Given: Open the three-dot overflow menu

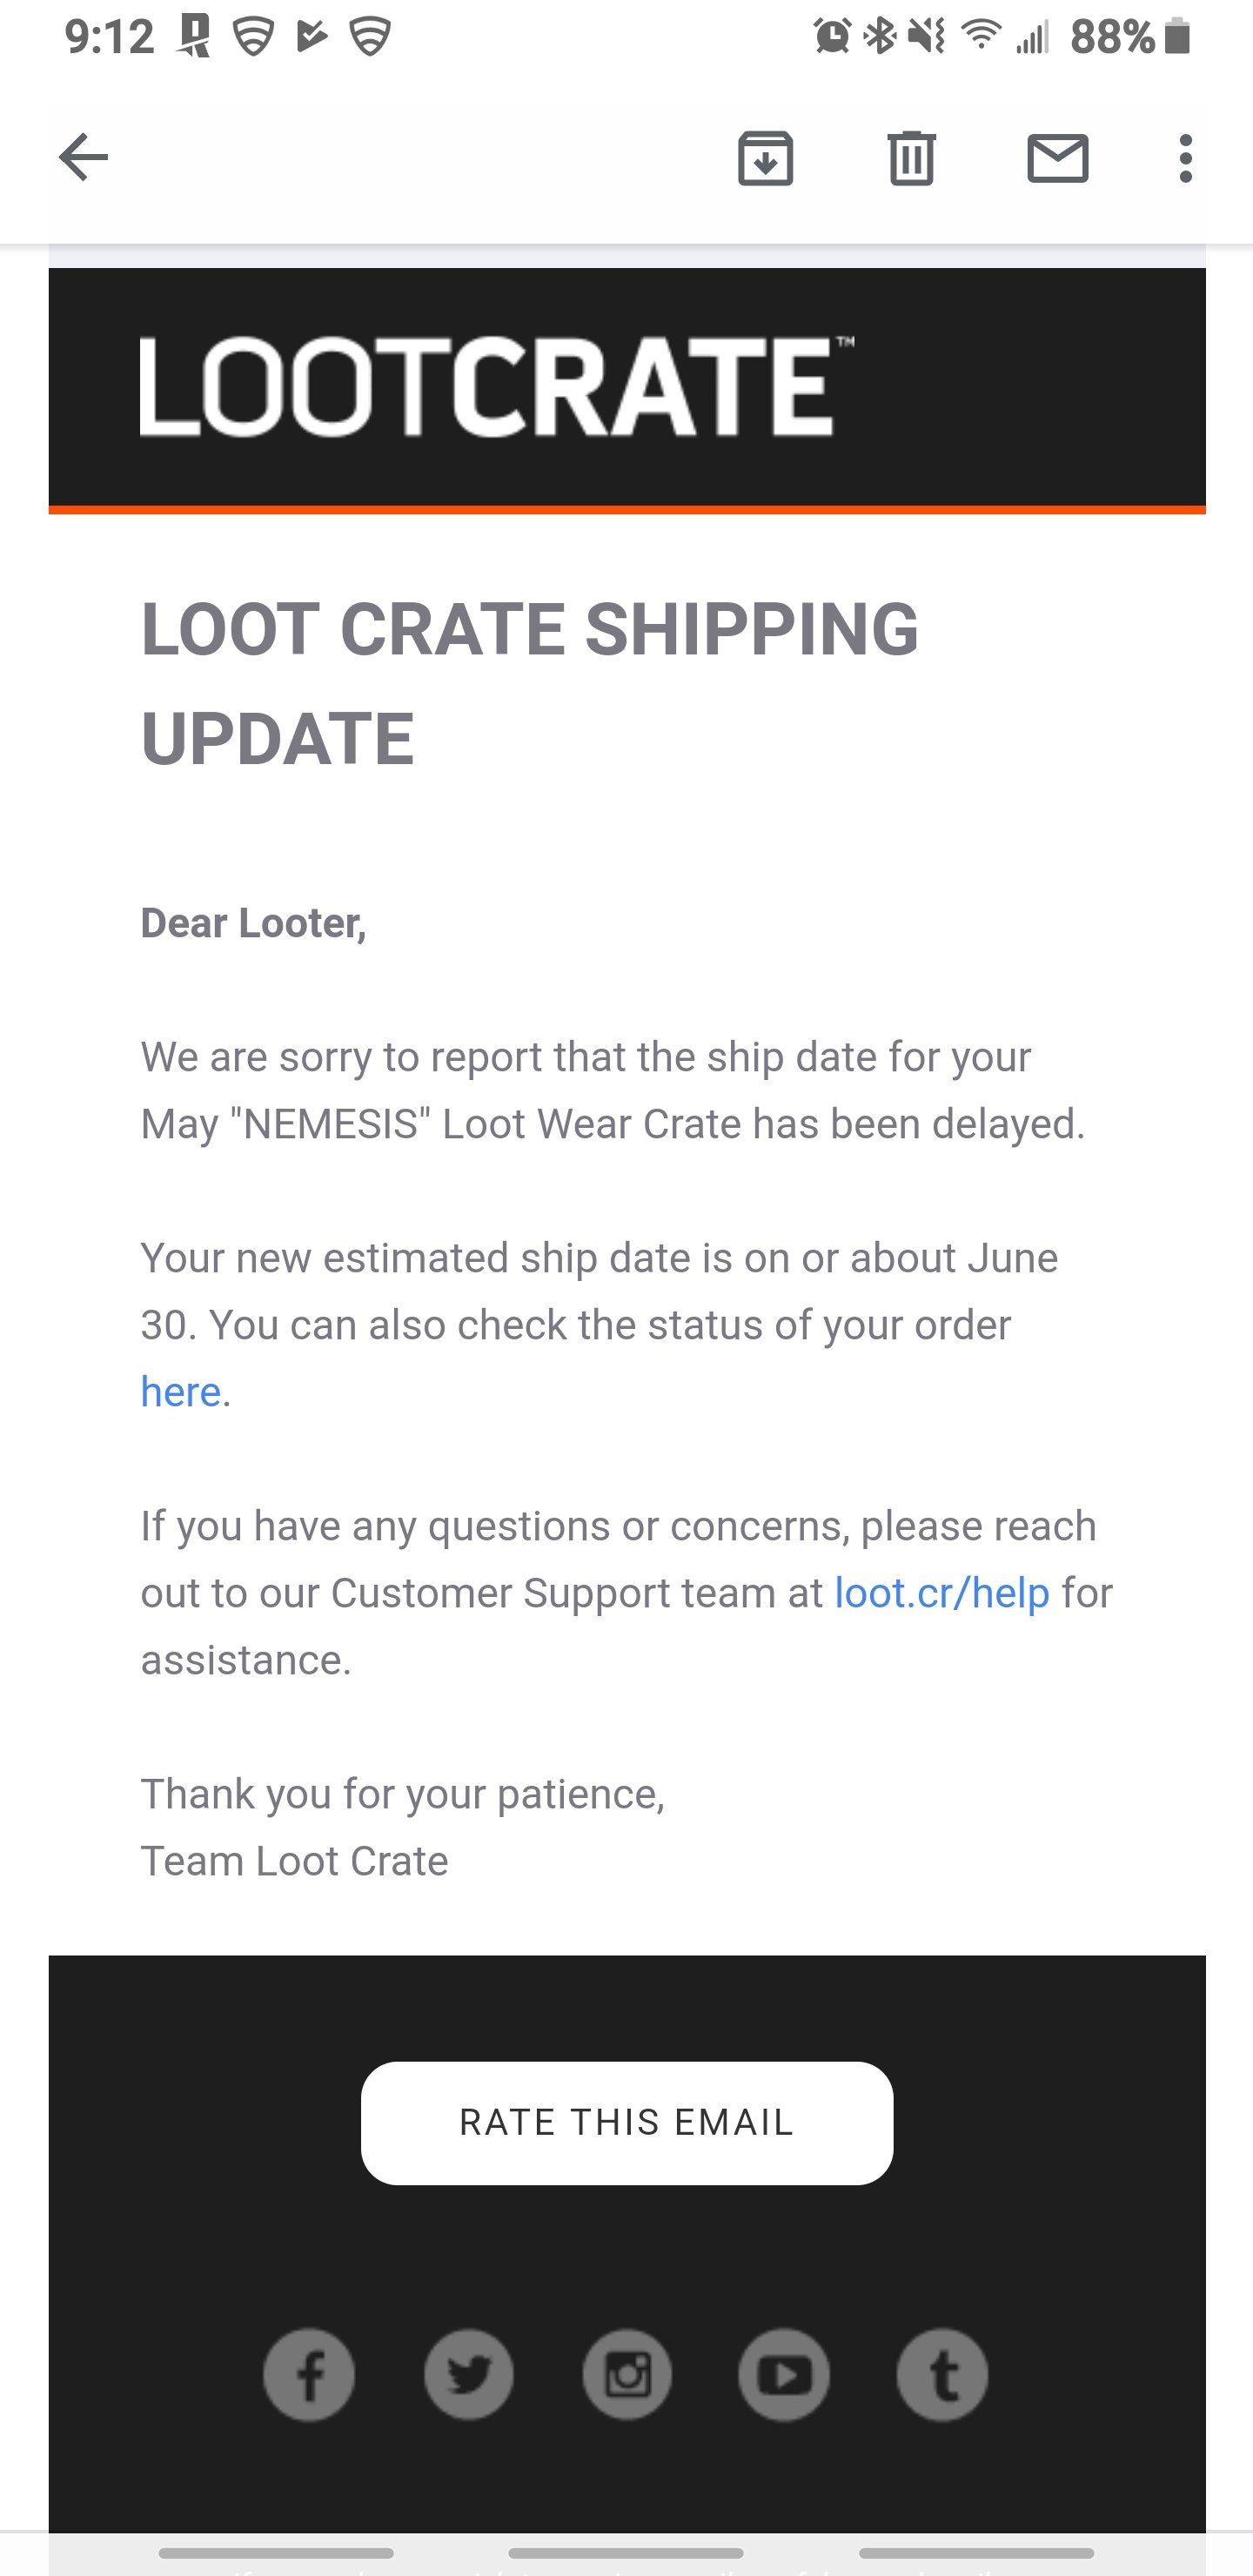Looking at the screenshot, I should point(1185,158).
